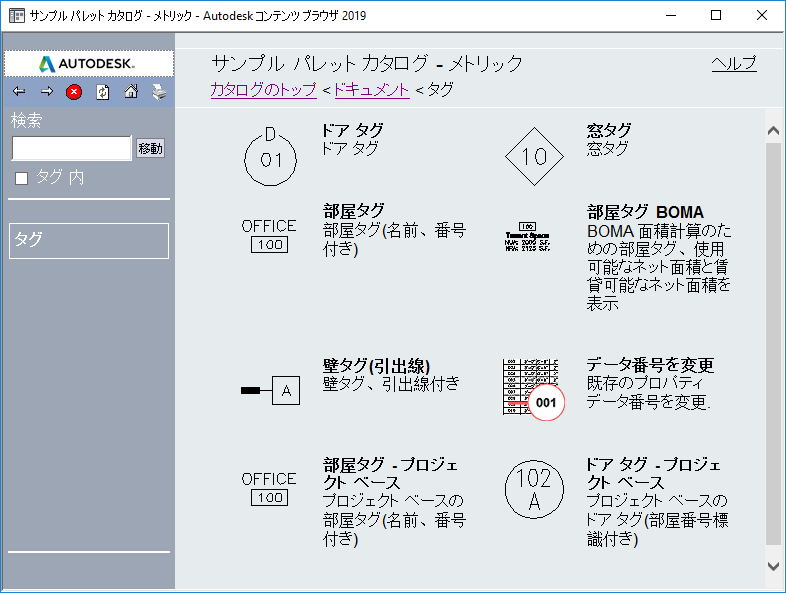Click the scroll down arrow
Image resolution: width=786 pixels, height=593 pixels.
pos(773,566)
